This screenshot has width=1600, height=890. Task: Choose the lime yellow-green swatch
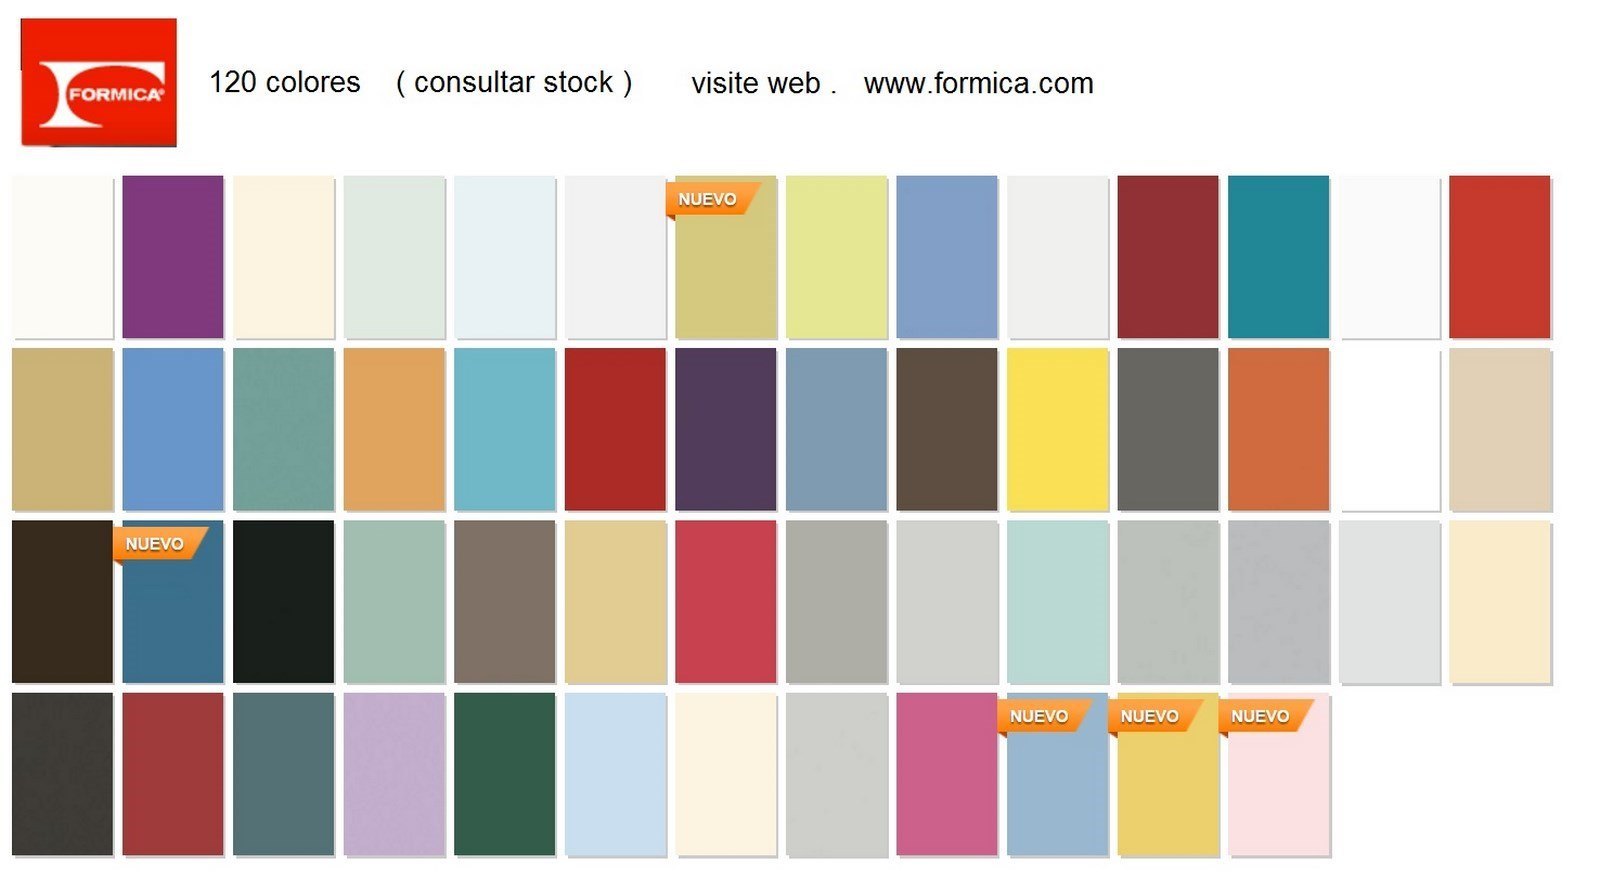[836, 257]
